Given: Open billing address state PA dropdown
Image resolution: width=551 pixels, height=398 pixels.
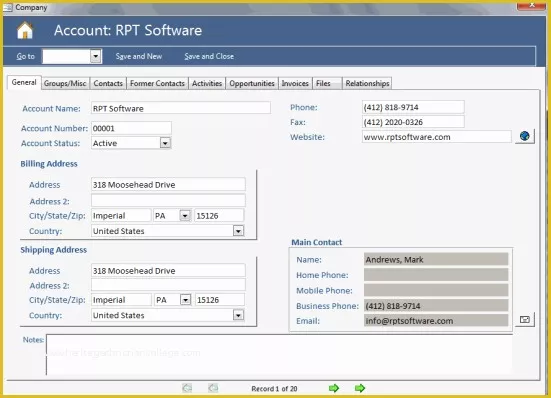Looking at the screenshot, I should coord(185,215).
